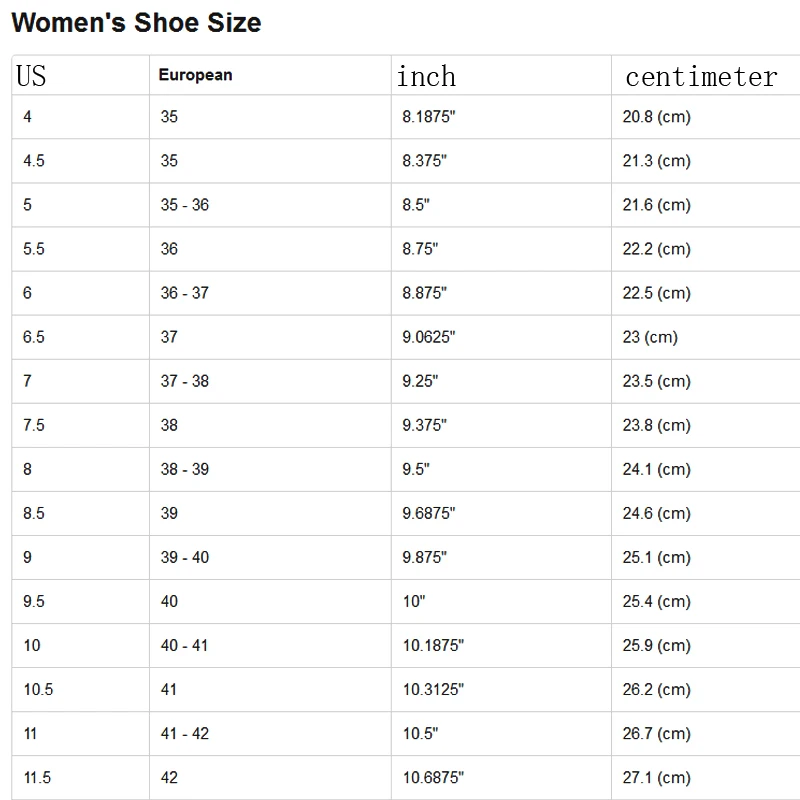
Task: Select the 24.1 (cm) cell
Action: [656, 469]
